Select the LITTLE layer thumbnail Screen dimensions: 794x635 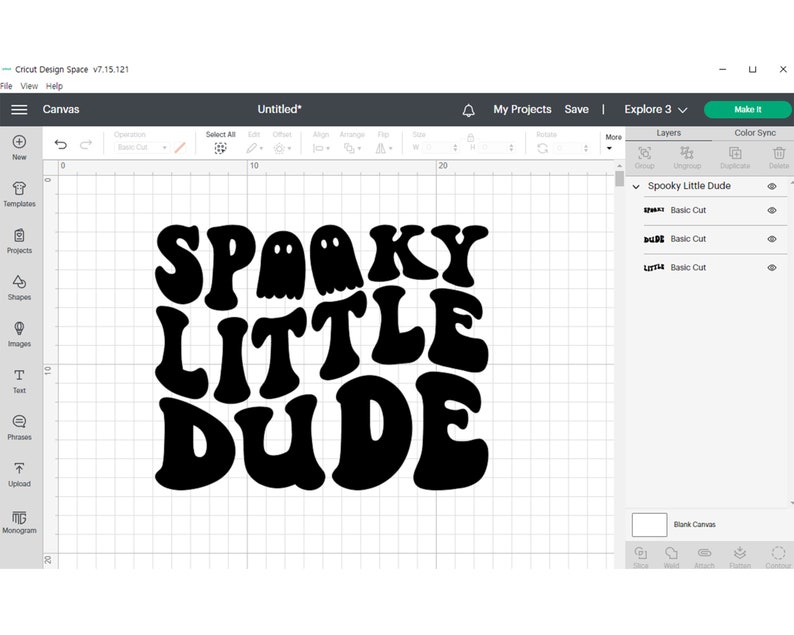[653, 267]
